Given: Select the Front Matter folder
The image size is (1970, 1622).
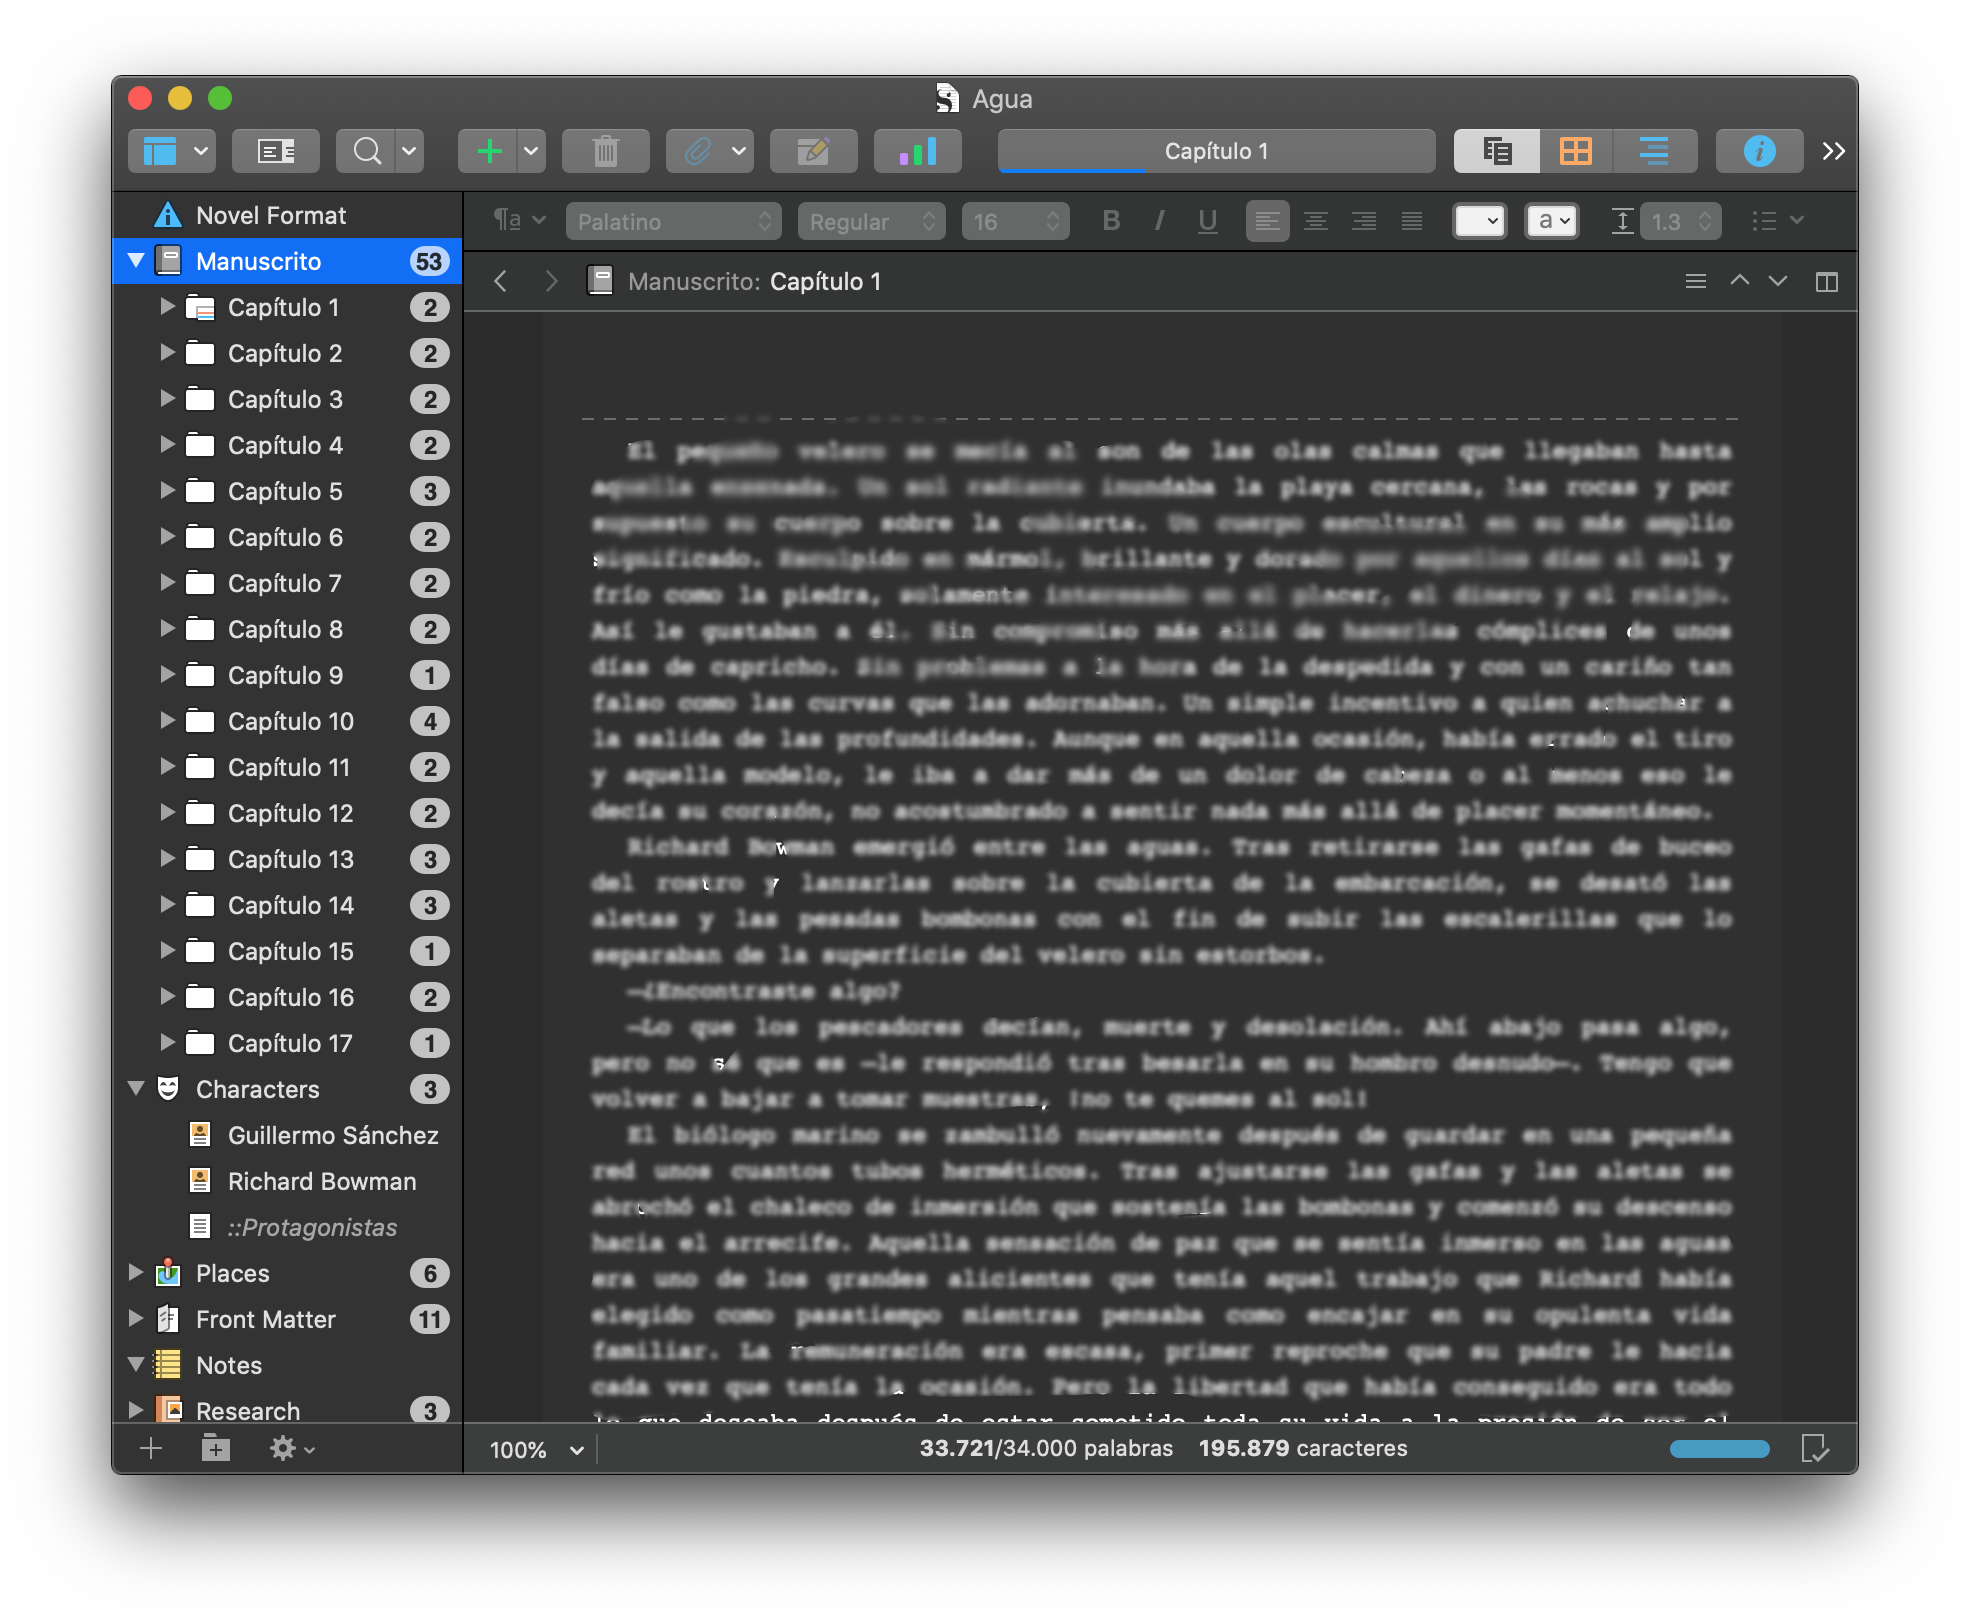Looking at the screenshot, I should [x=265, y=1319].
